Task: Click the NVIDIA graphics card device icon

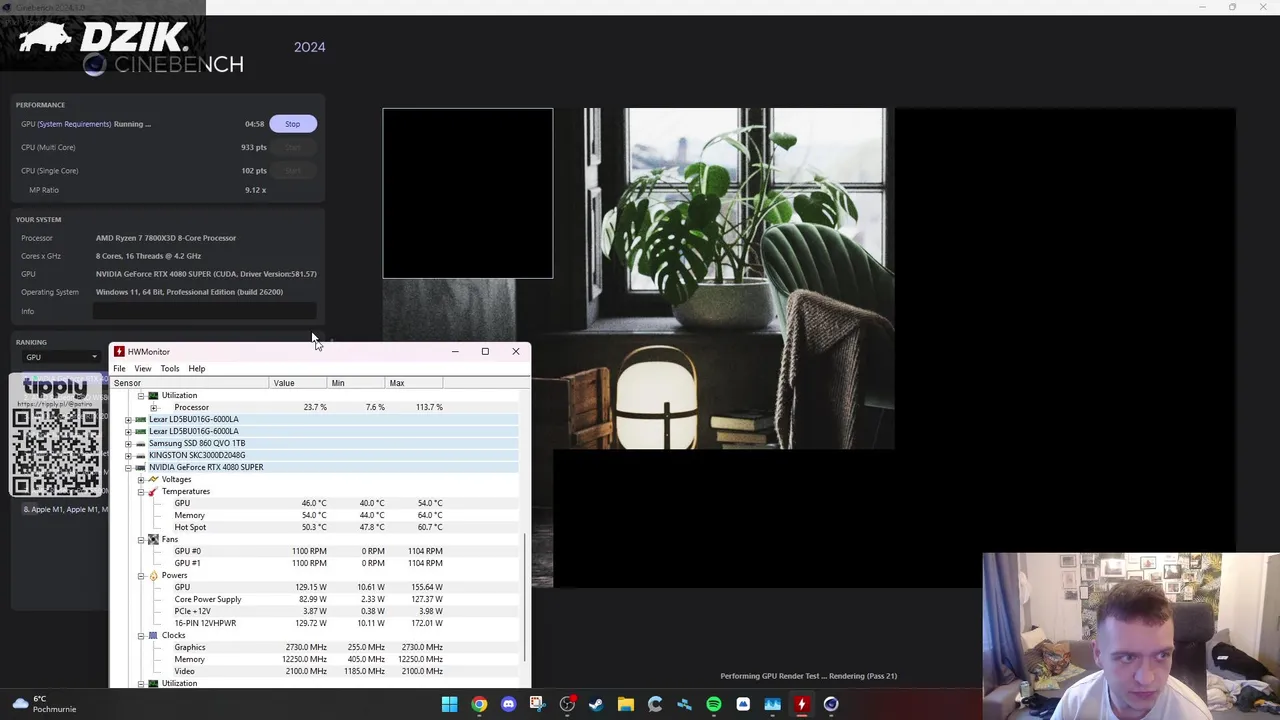Action: (140, 468)
